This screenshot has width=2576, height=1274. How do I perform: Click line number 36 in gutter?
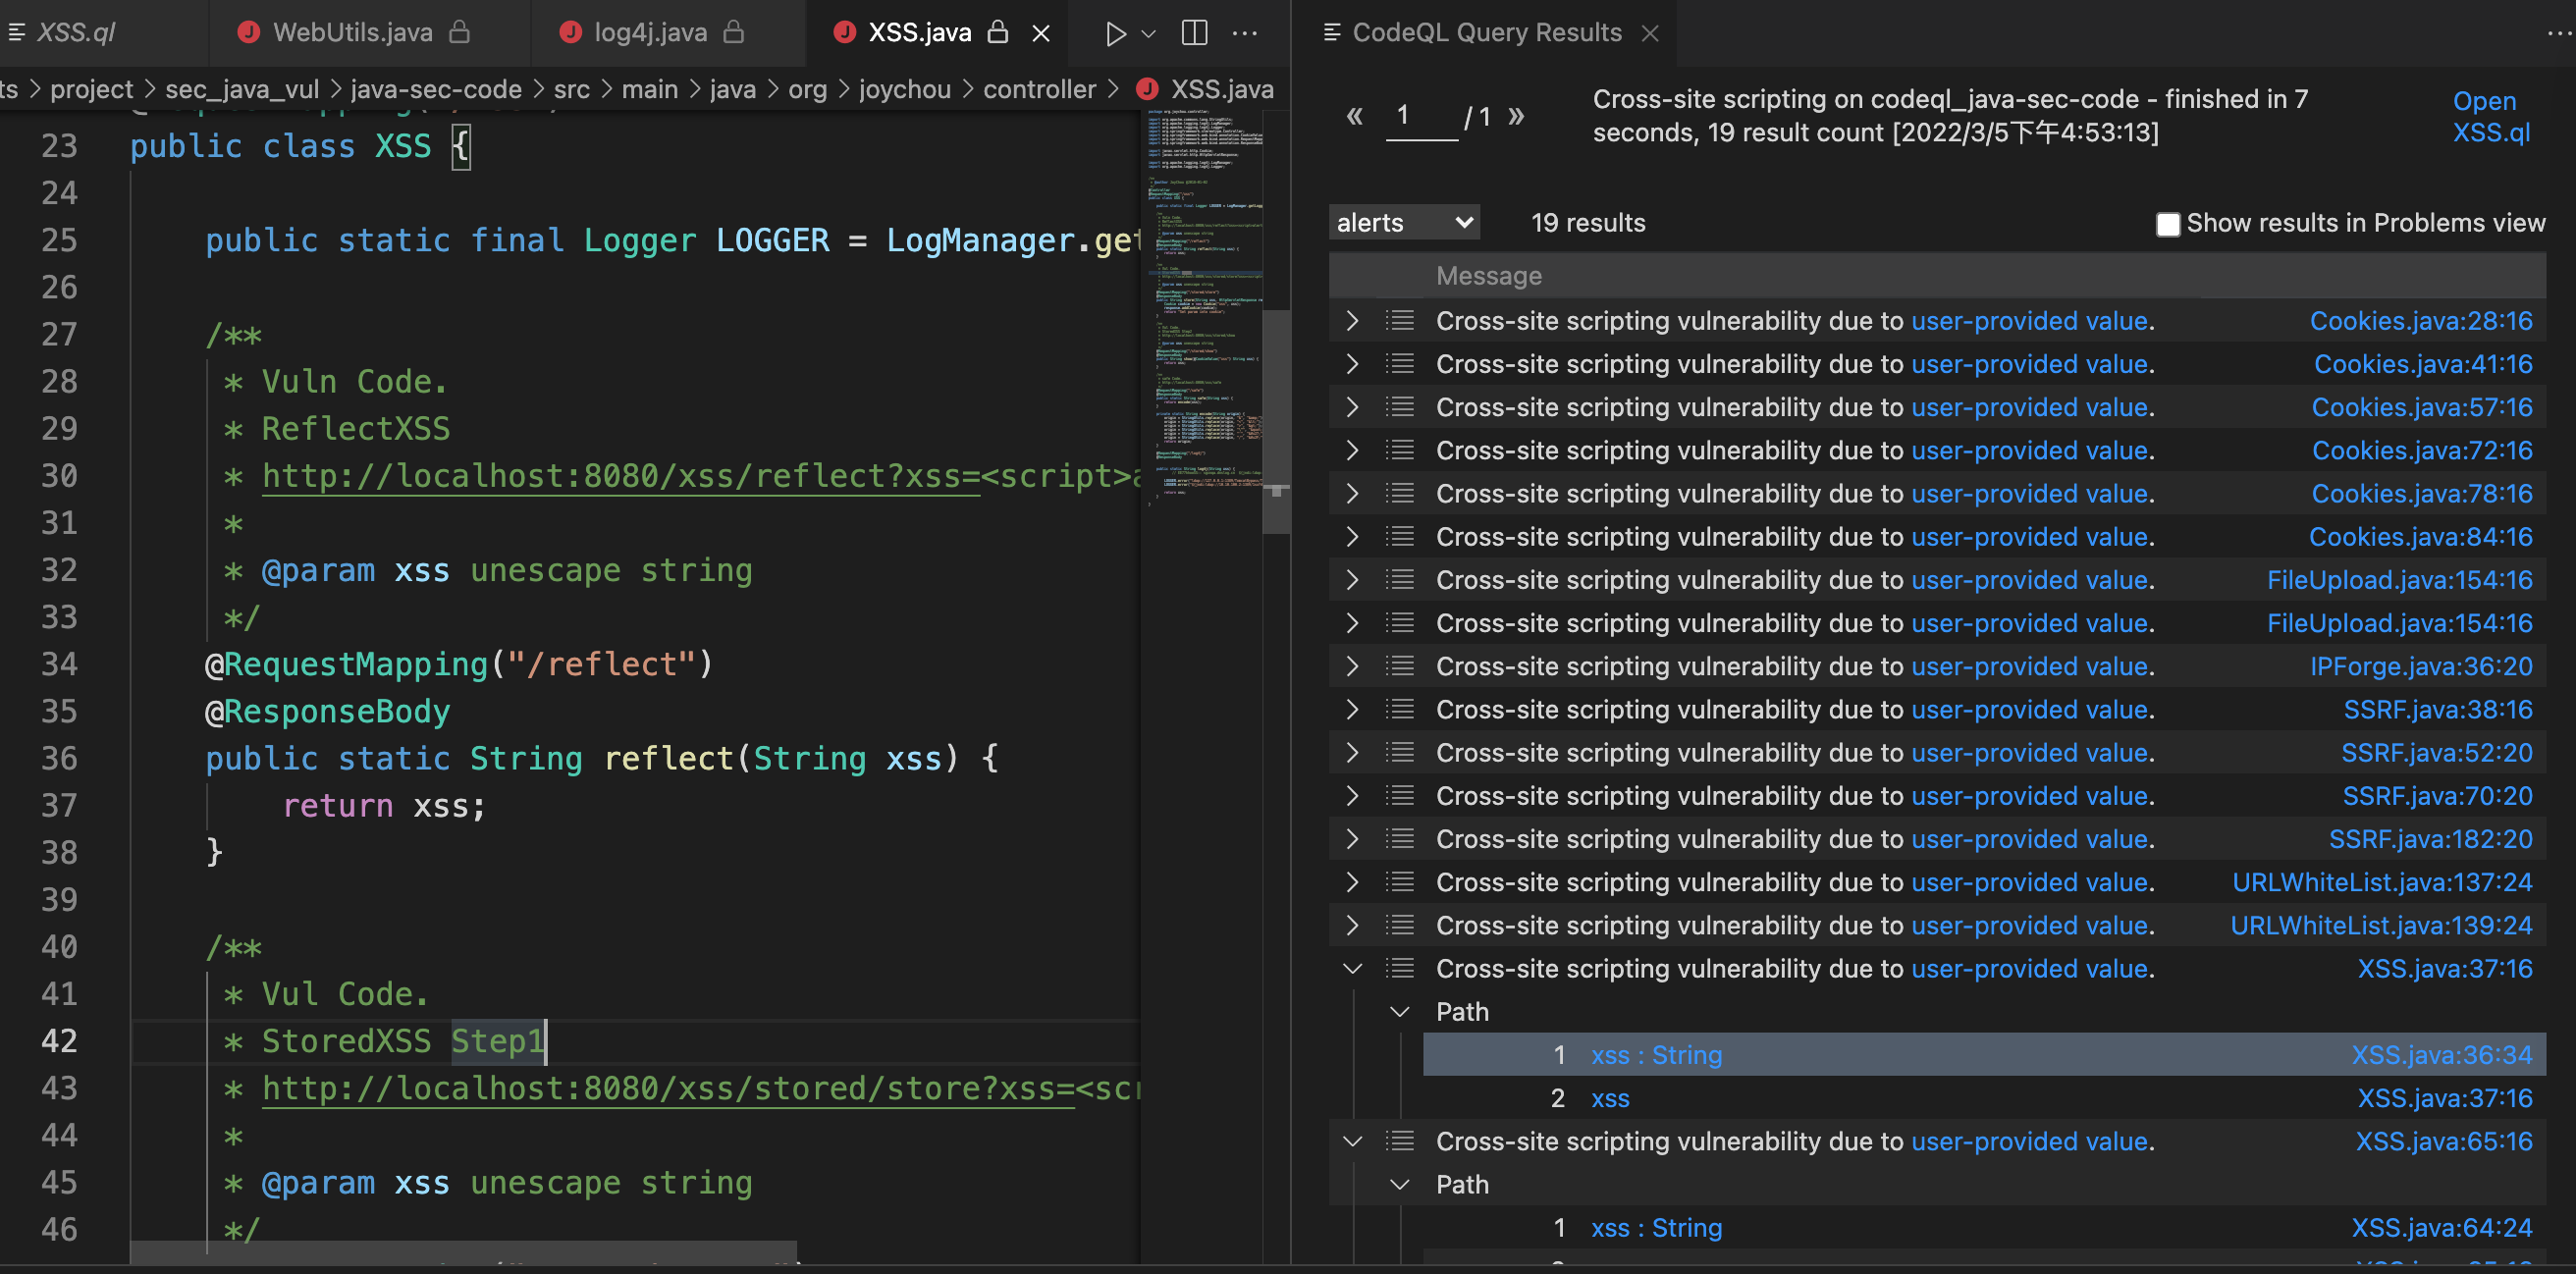click(x=59, y=758)
